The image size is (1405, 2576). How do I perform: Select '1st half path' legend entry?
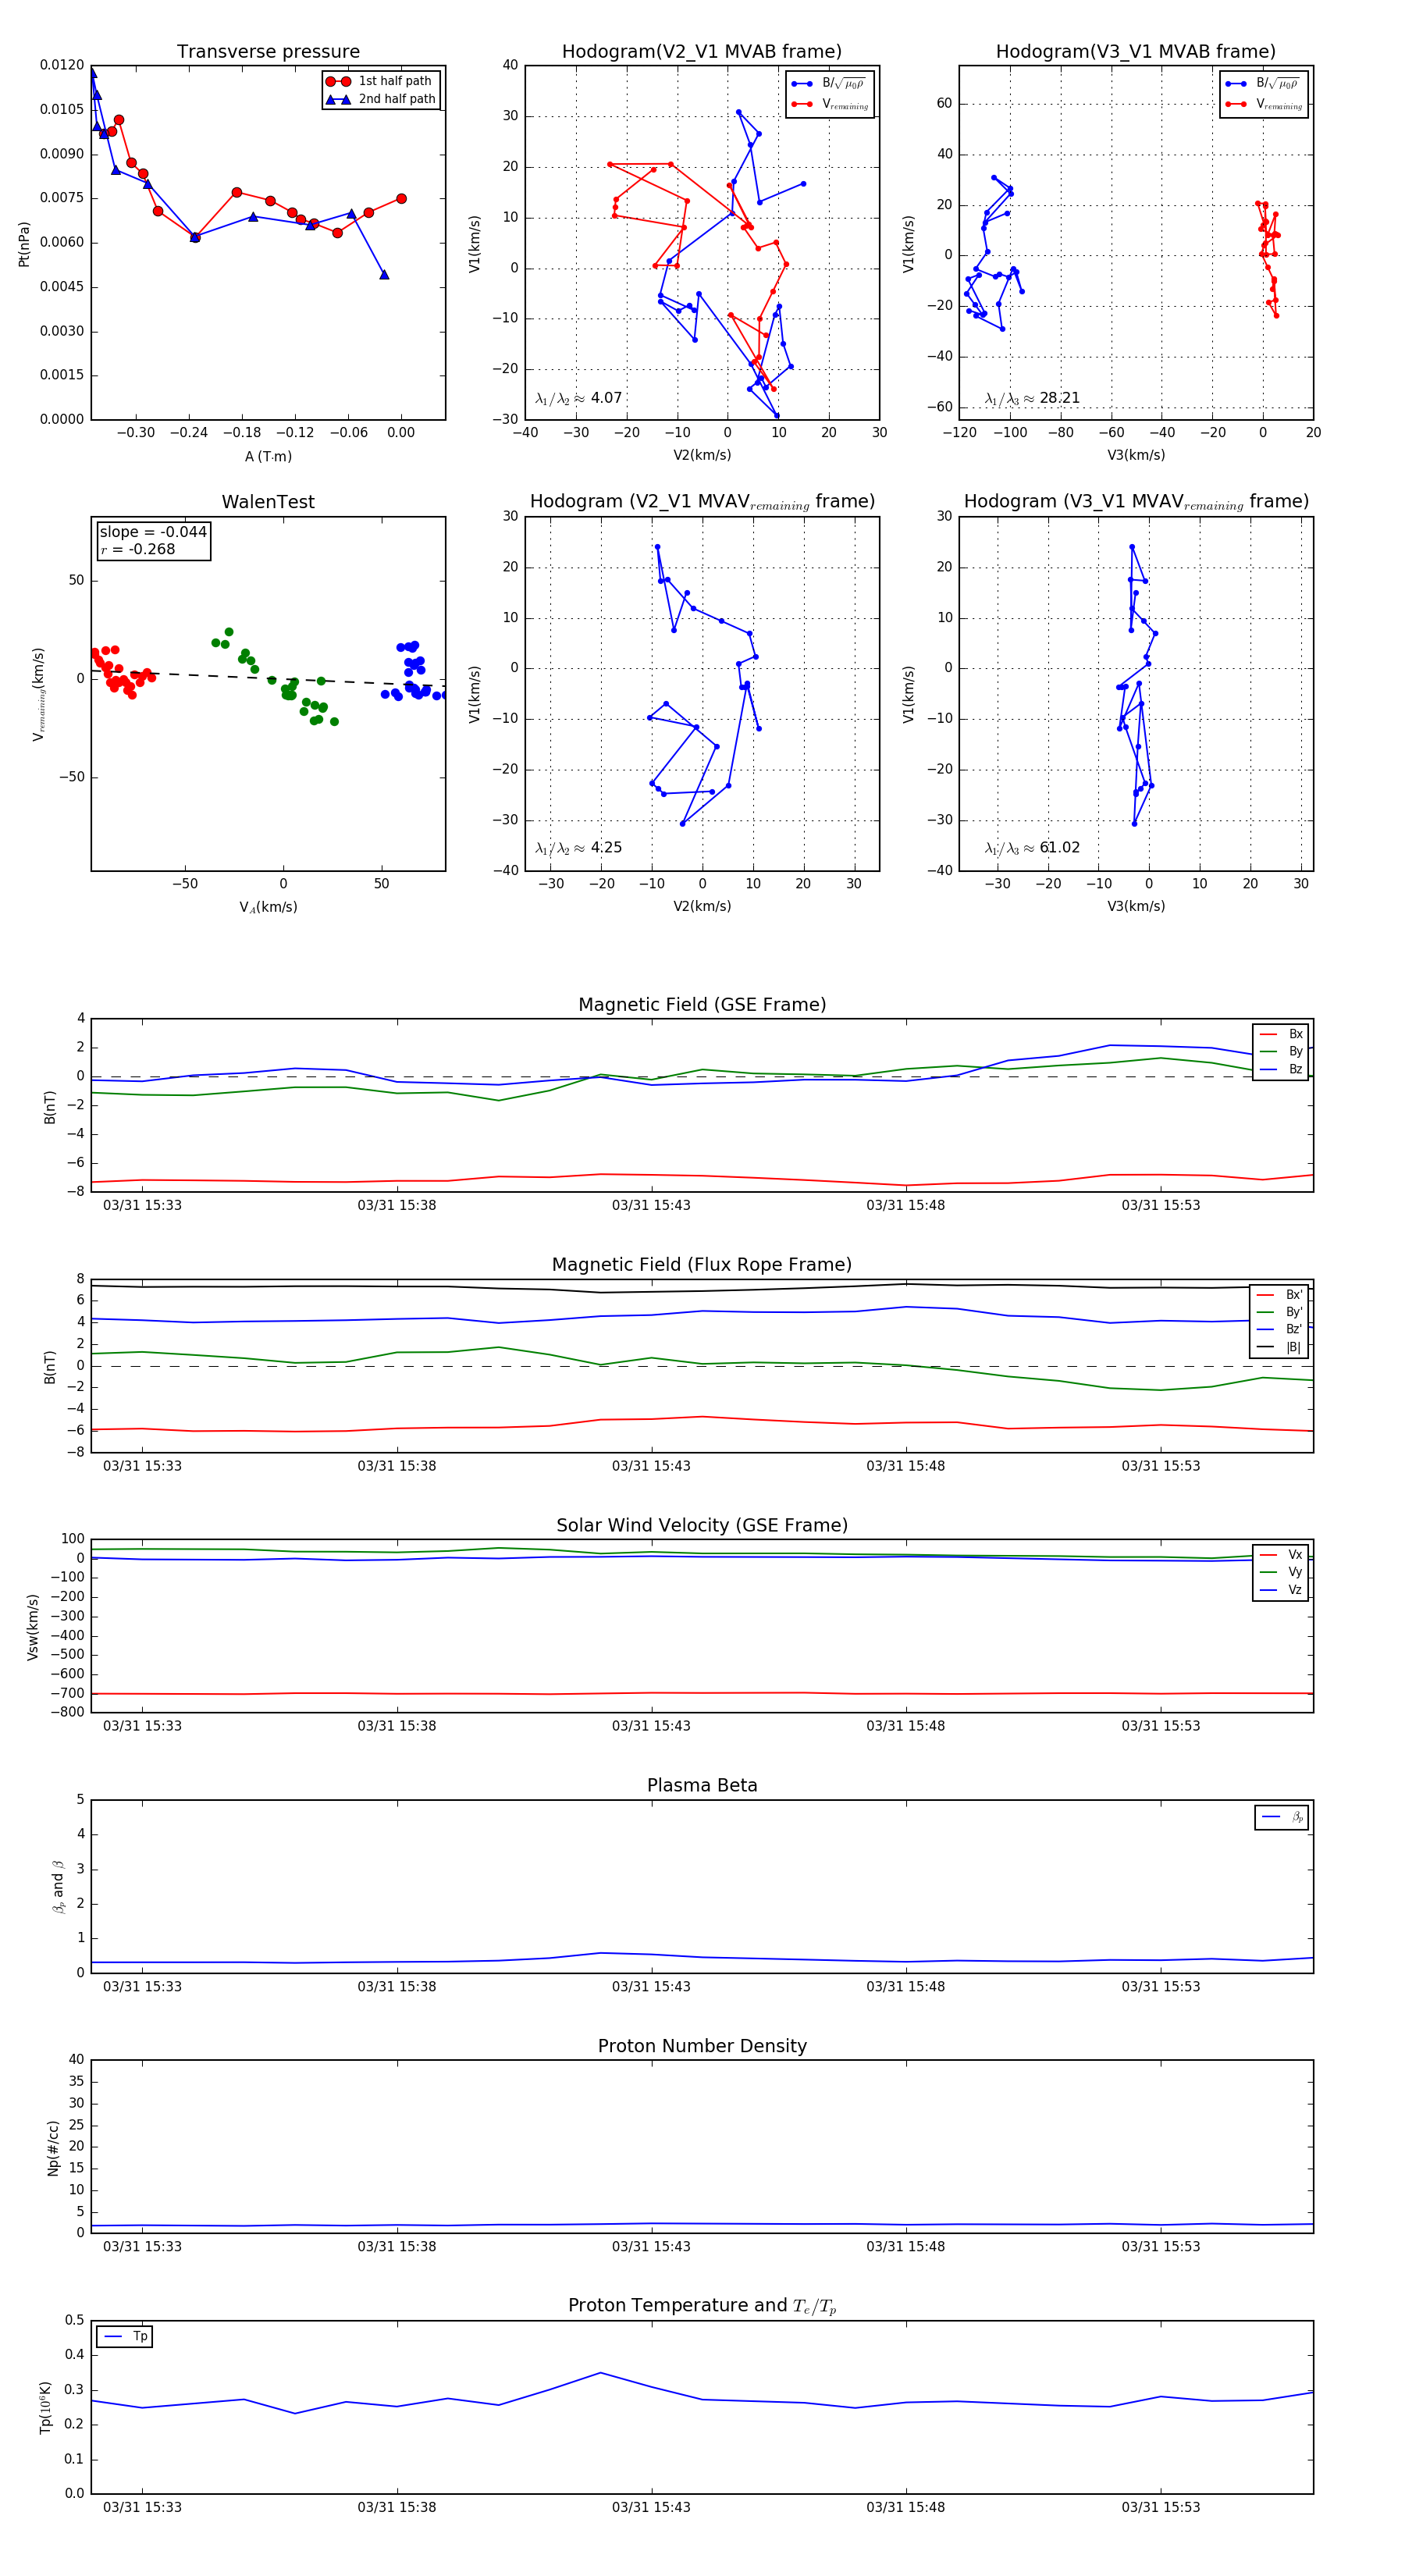coord(380,81)
